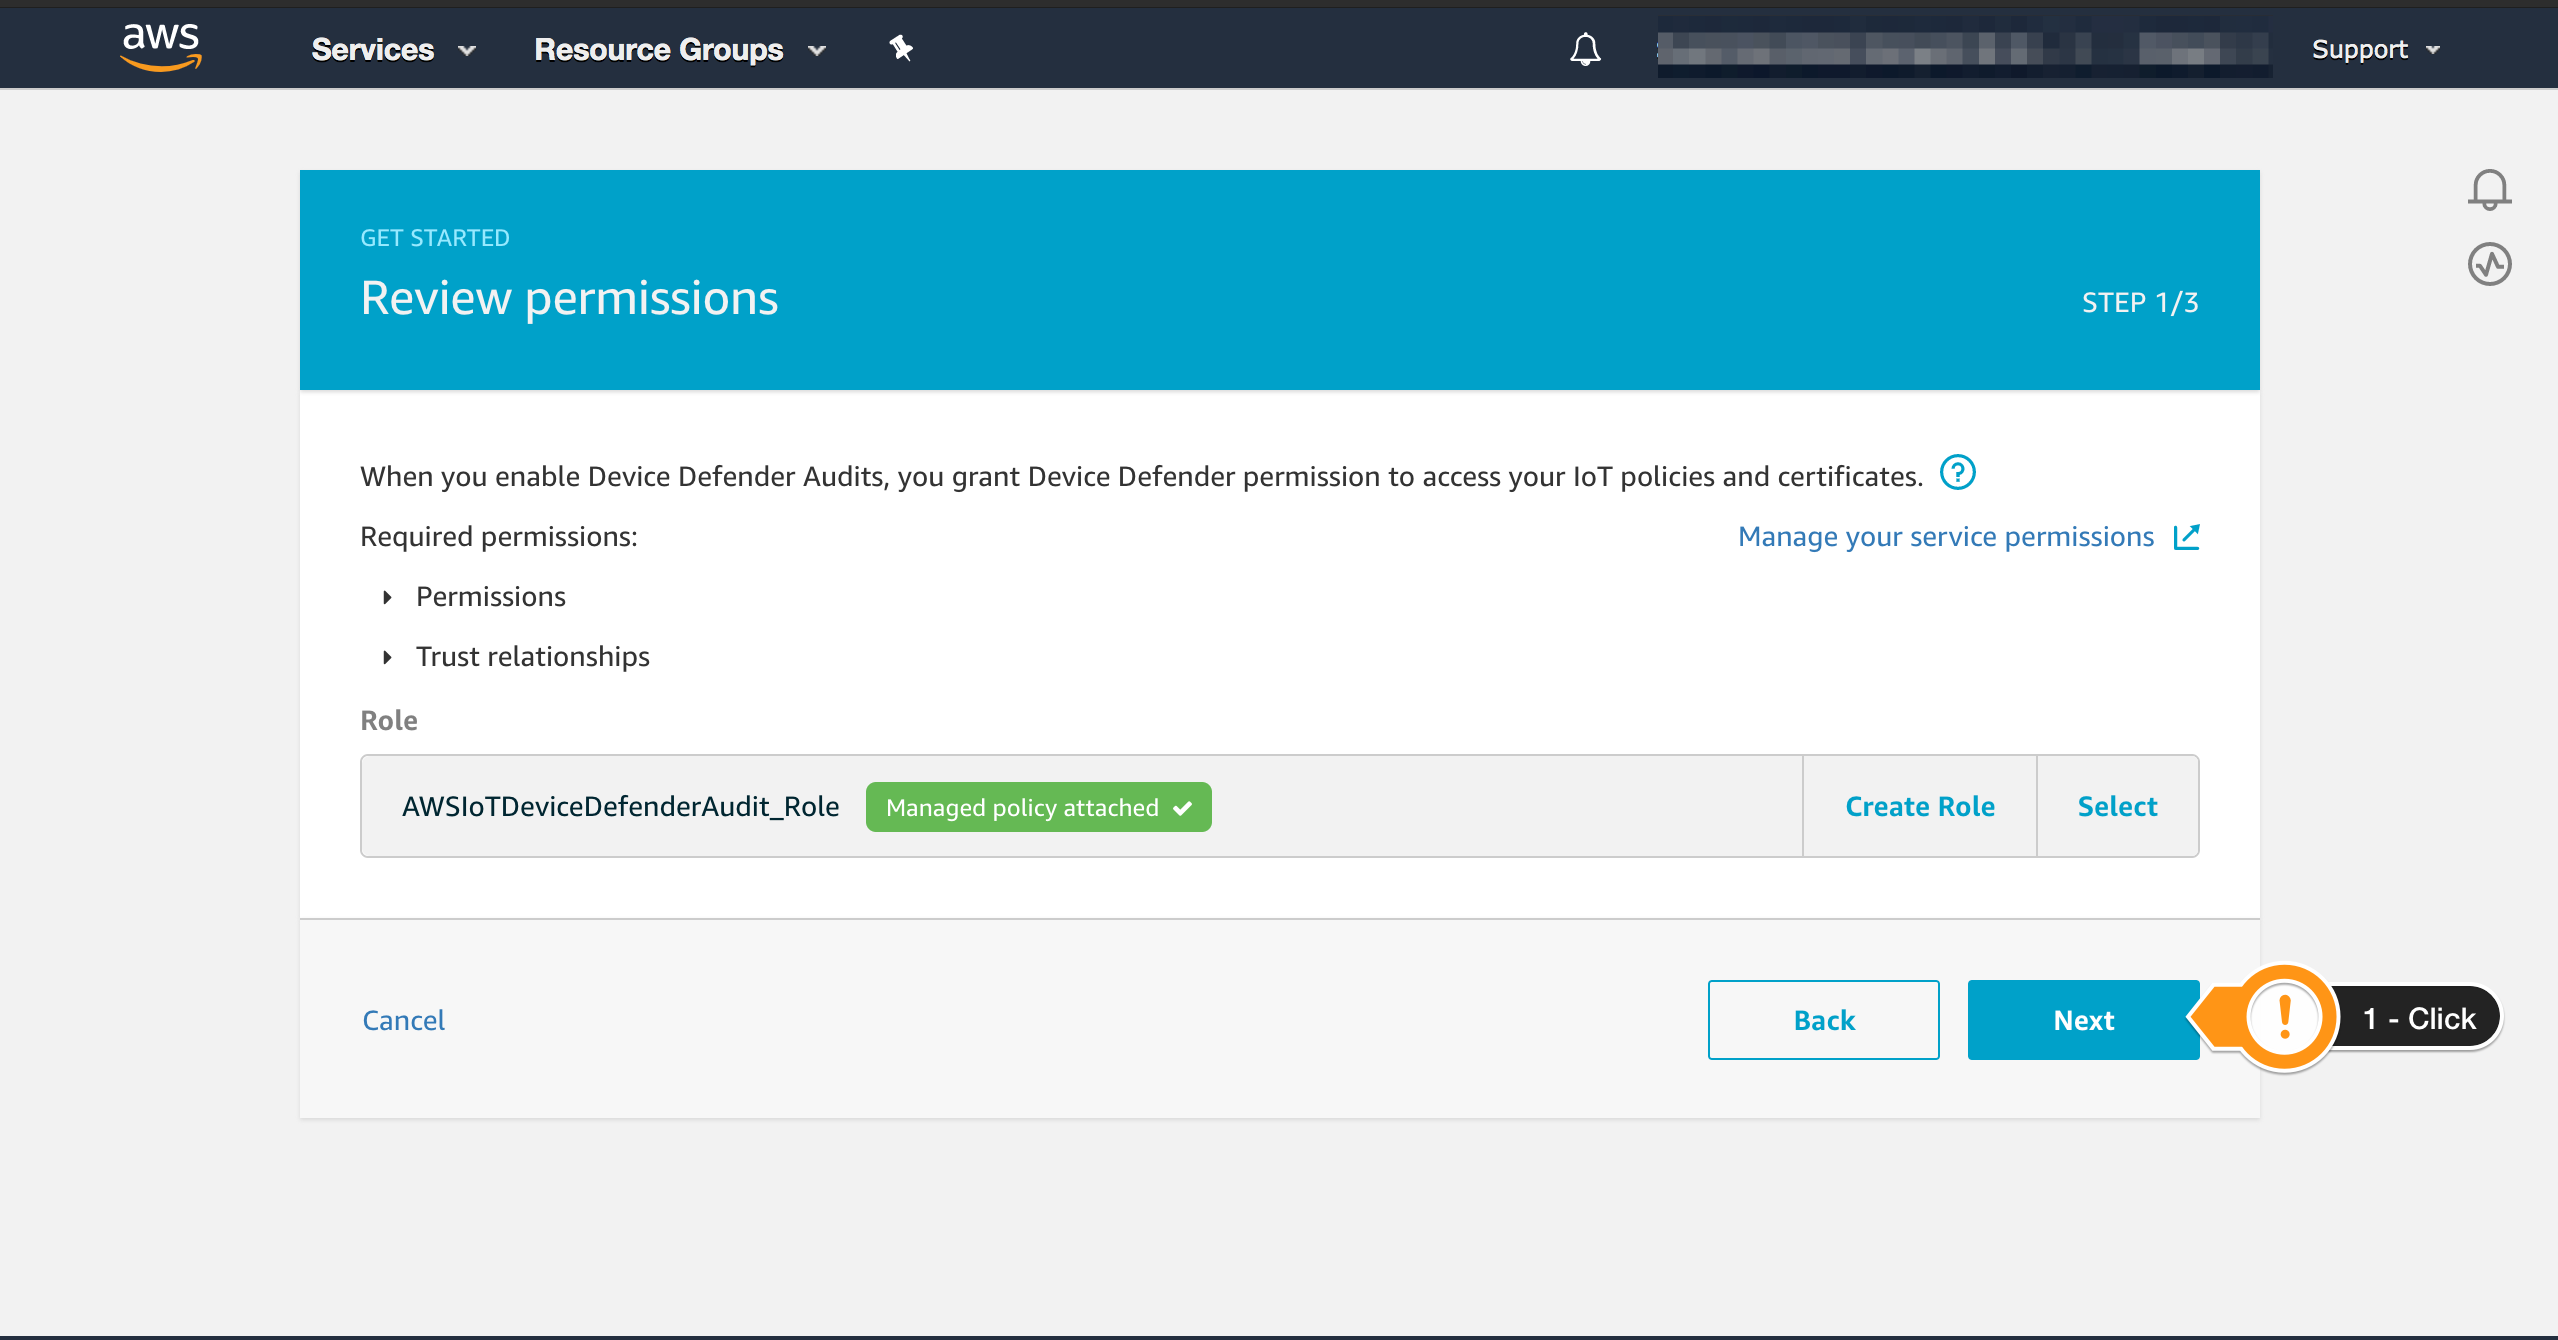Click the activity monitor pulse icon

click(x=2489, y=264)
